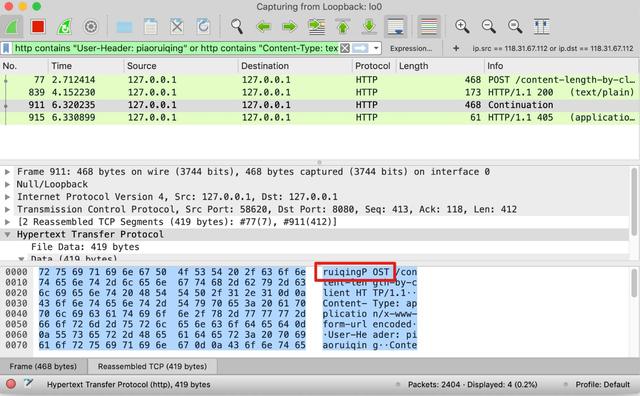This screenshot has height=396, width=640.
Task: Select the File Data: 419 bytes line
Action: (85, 247)
